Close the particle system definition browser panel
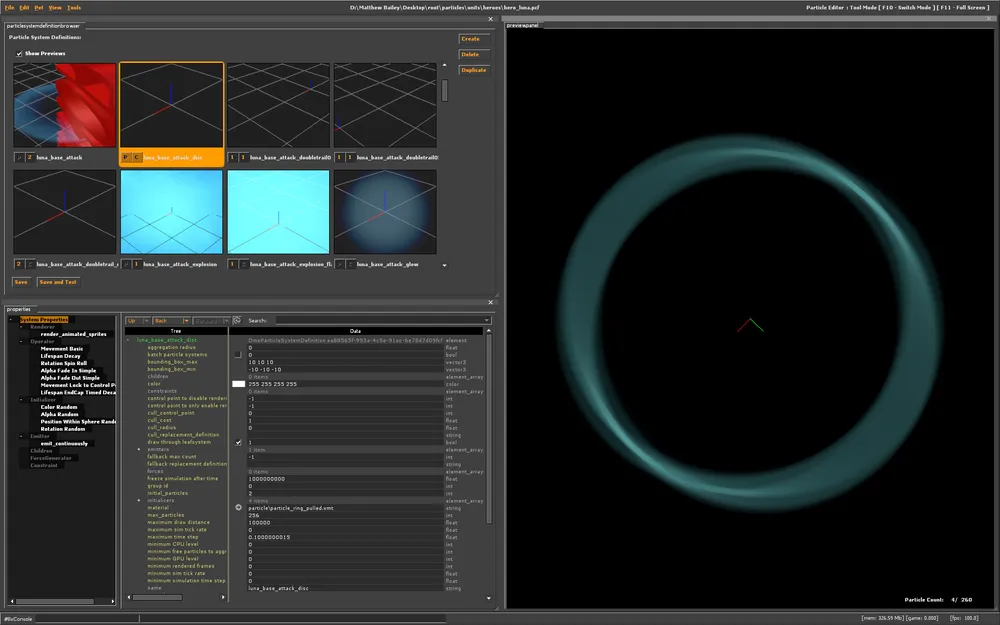1000x625 pixels. 491,18
